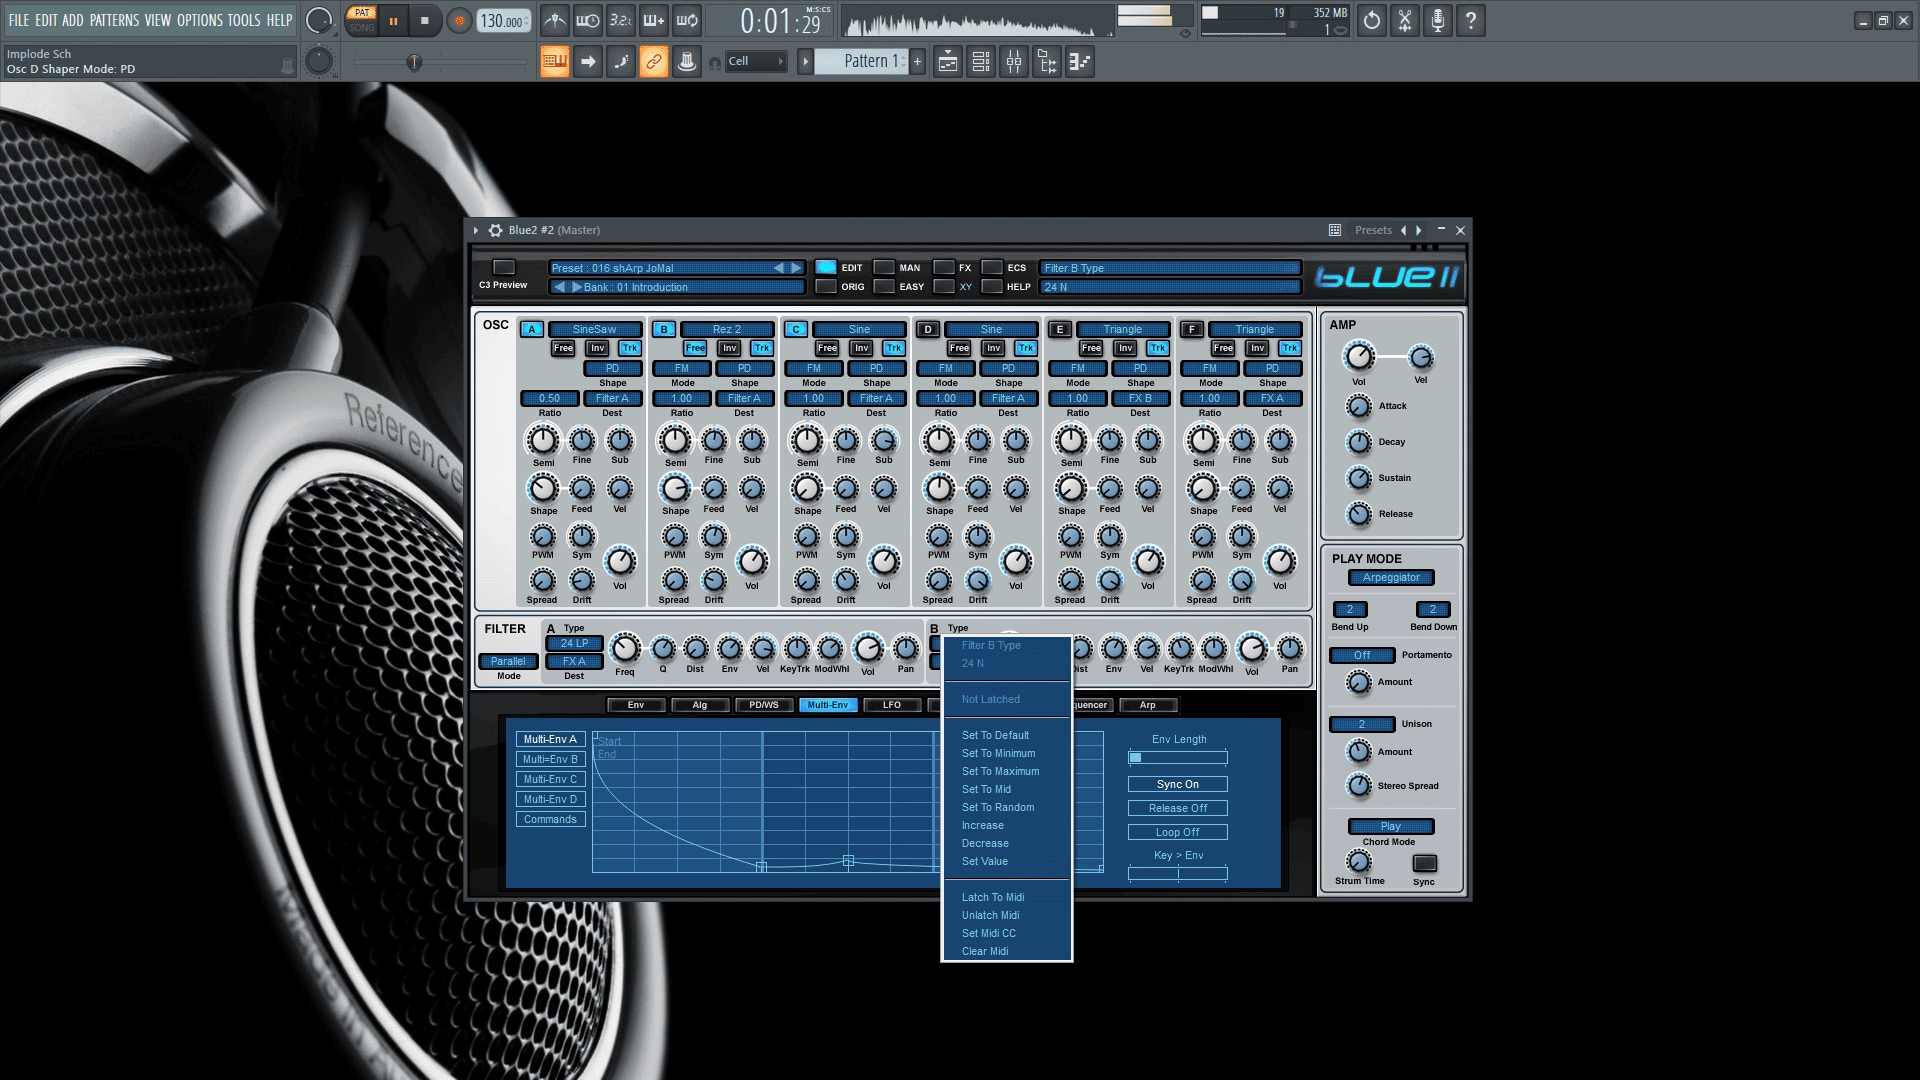The height and width of the screenshot is (1080, 1920).
Task: Enable the FX mode checkbox
Action: [x=944, y=267]
